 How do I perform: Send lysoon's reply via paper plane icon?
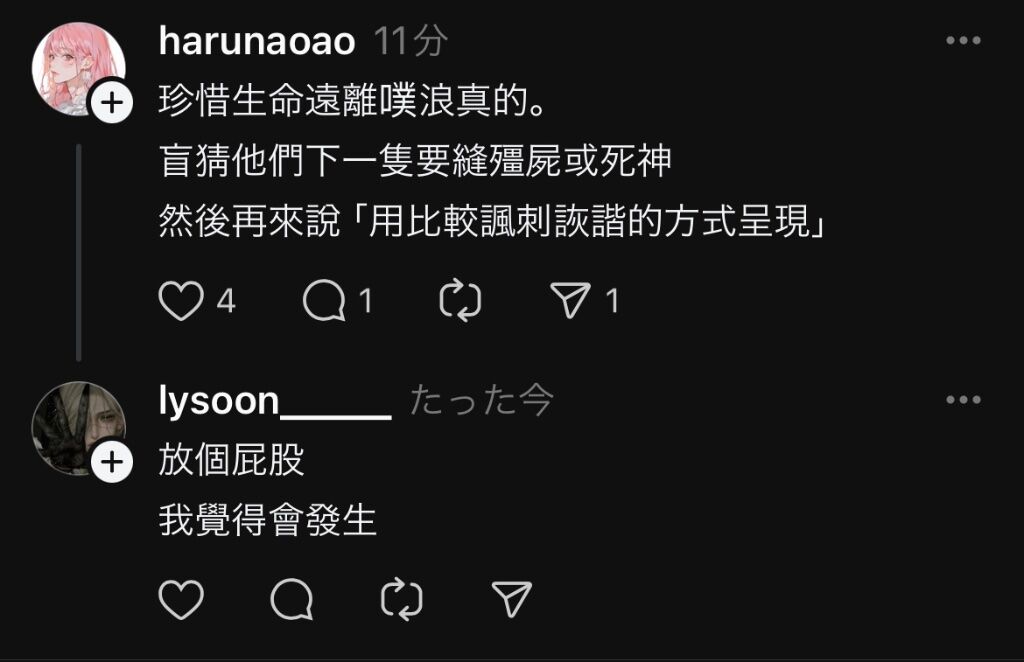click(x=512, y=599)
